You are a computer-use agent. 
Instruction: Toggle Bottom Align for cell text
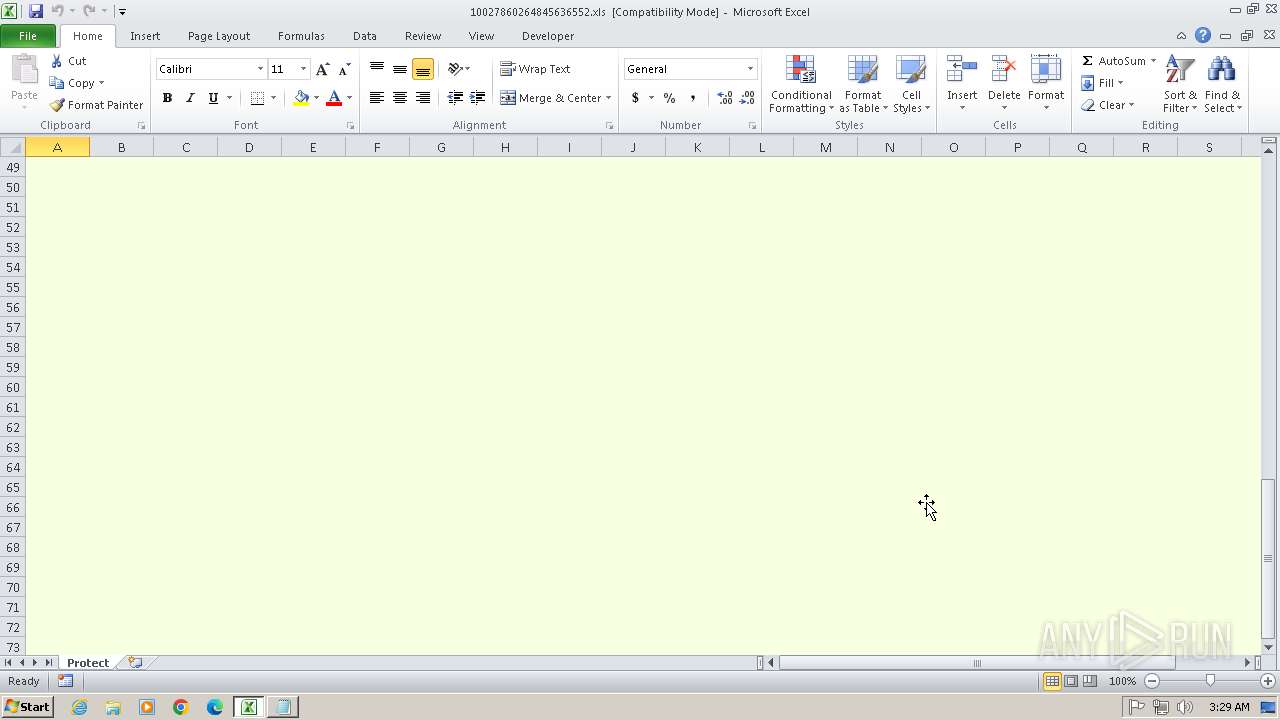pyautogui.click(x=423, y=69)
